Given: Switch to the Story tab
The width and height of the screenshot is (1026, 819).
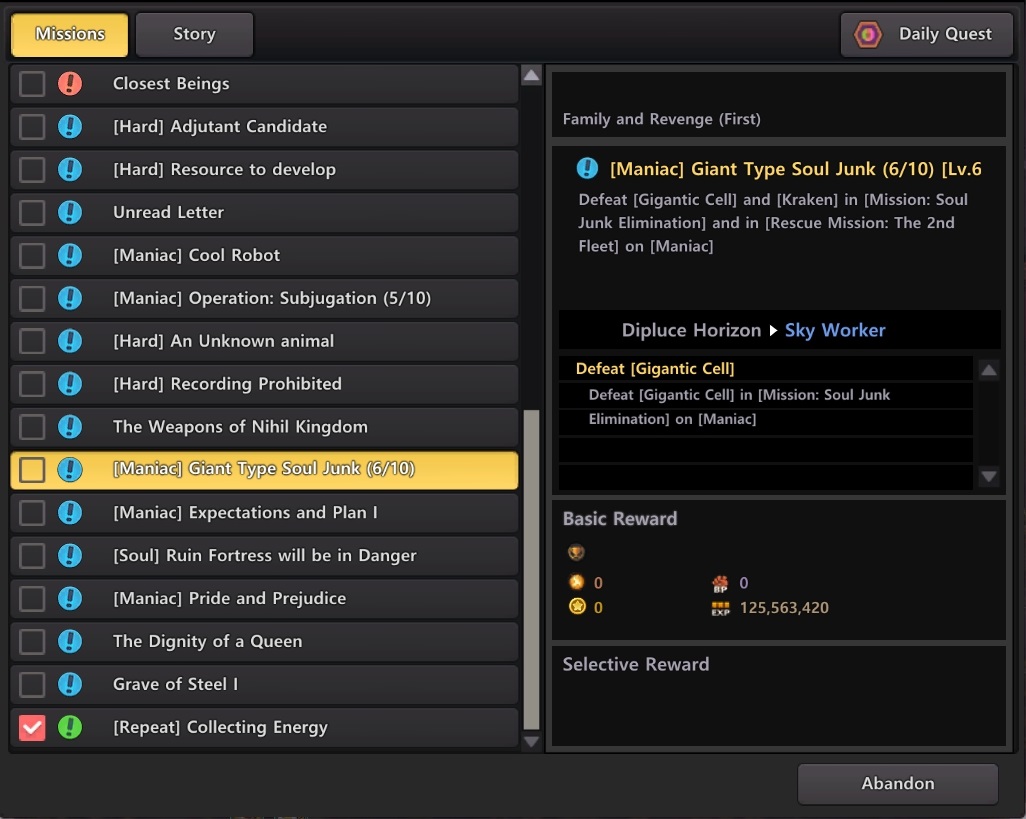Looking at the screenshot, I should pos(194,35).
